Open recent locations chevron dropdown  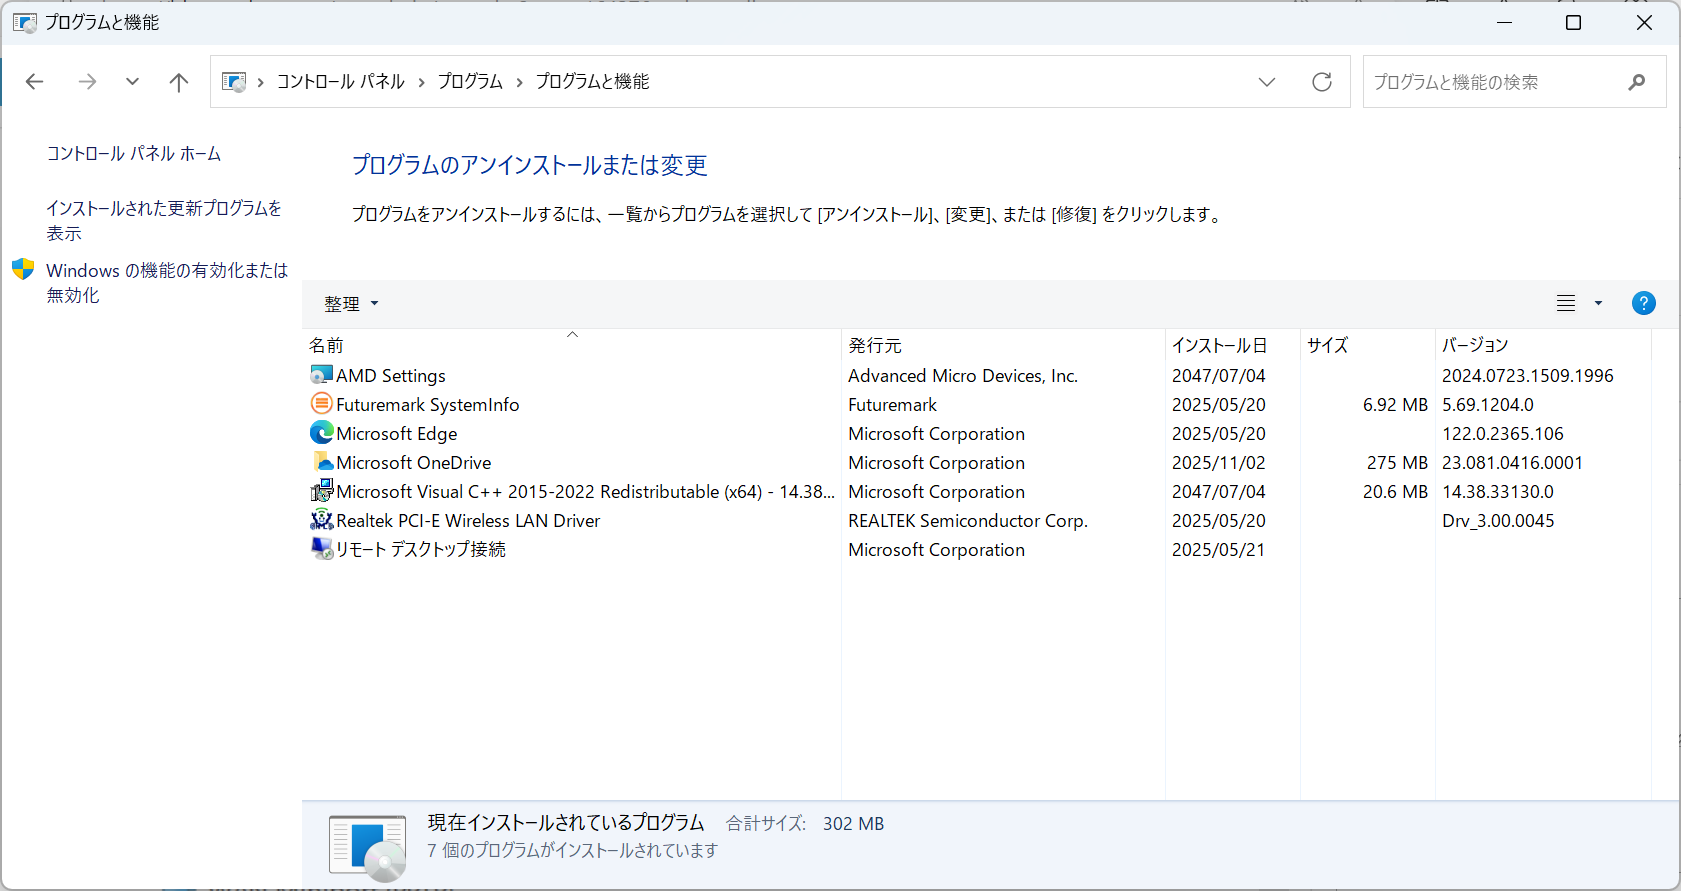pos(132,82)
